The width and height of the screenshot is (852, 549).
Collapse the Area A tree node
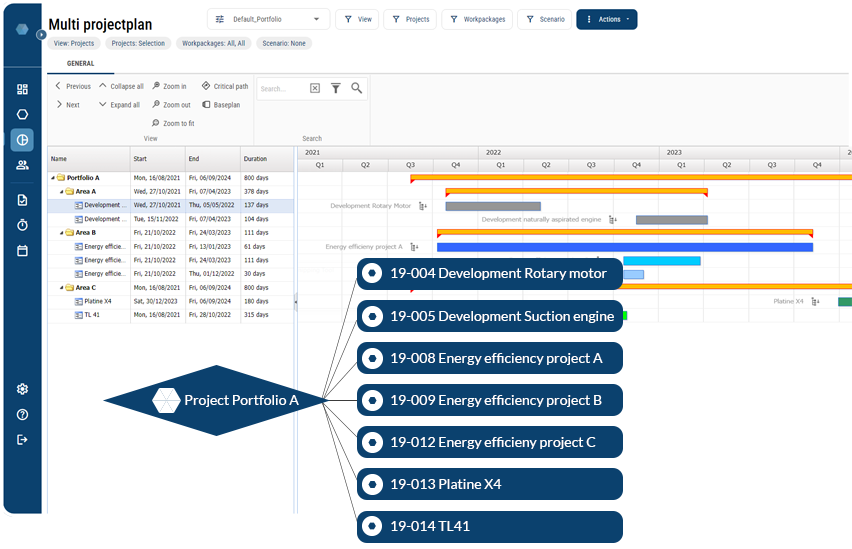click(60, 191)
